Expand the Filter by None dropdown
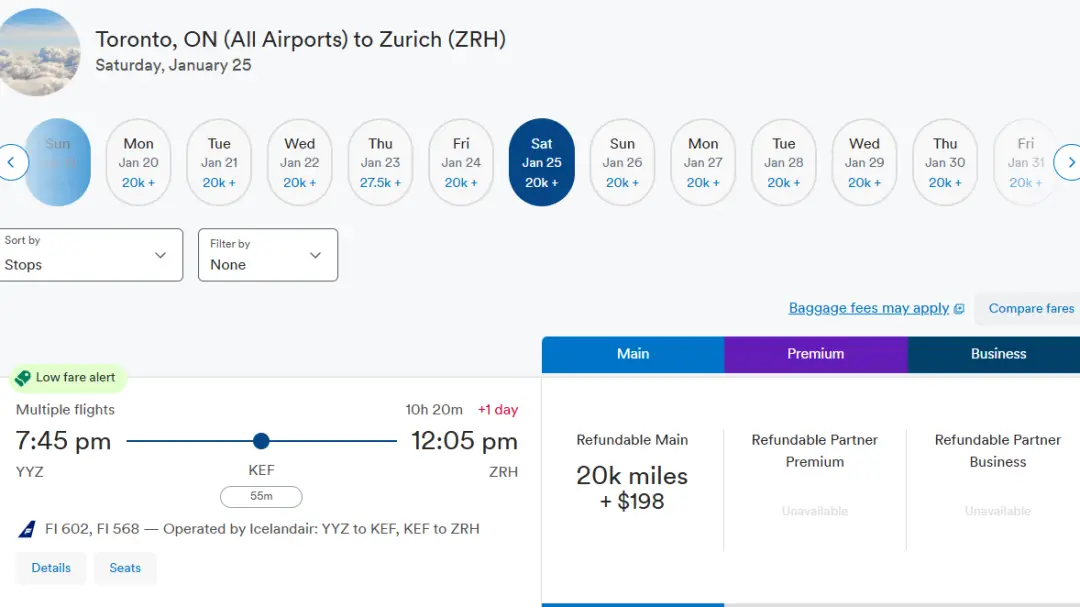Screen dimensions: 1080x607 pyautogui.click(x=267, y=255)
